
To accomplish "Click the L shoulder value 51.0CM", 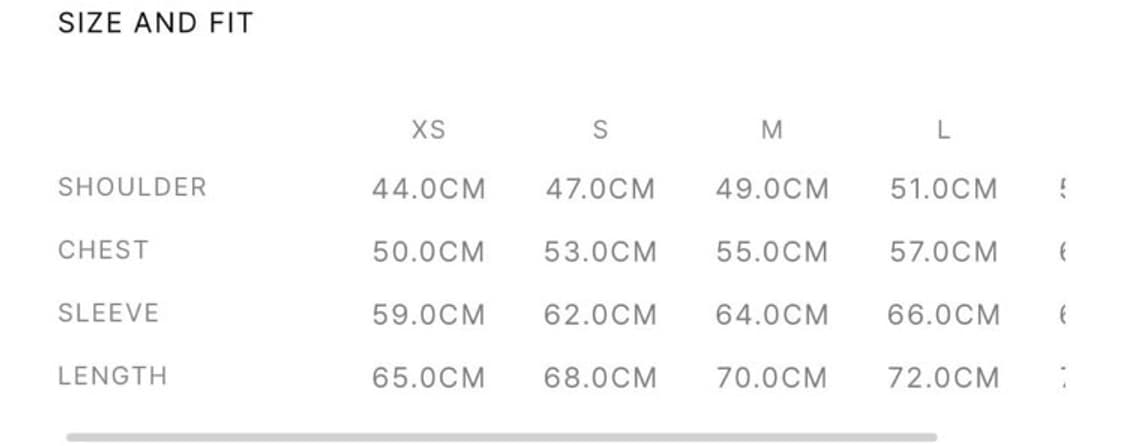I will (943, 189).
